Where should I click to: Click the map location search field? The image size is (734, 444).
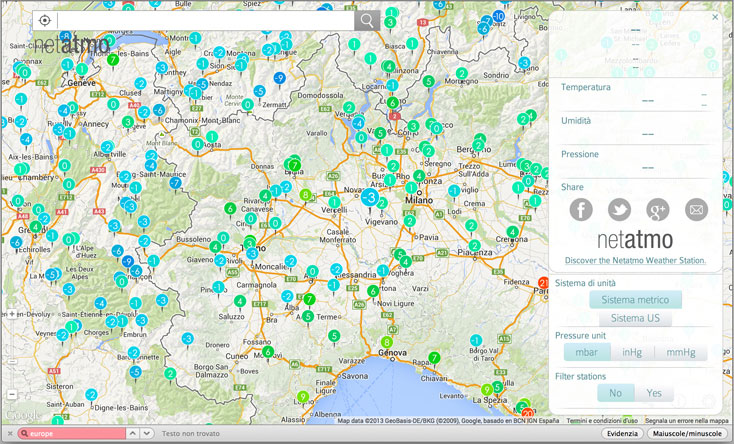(205, 20)
